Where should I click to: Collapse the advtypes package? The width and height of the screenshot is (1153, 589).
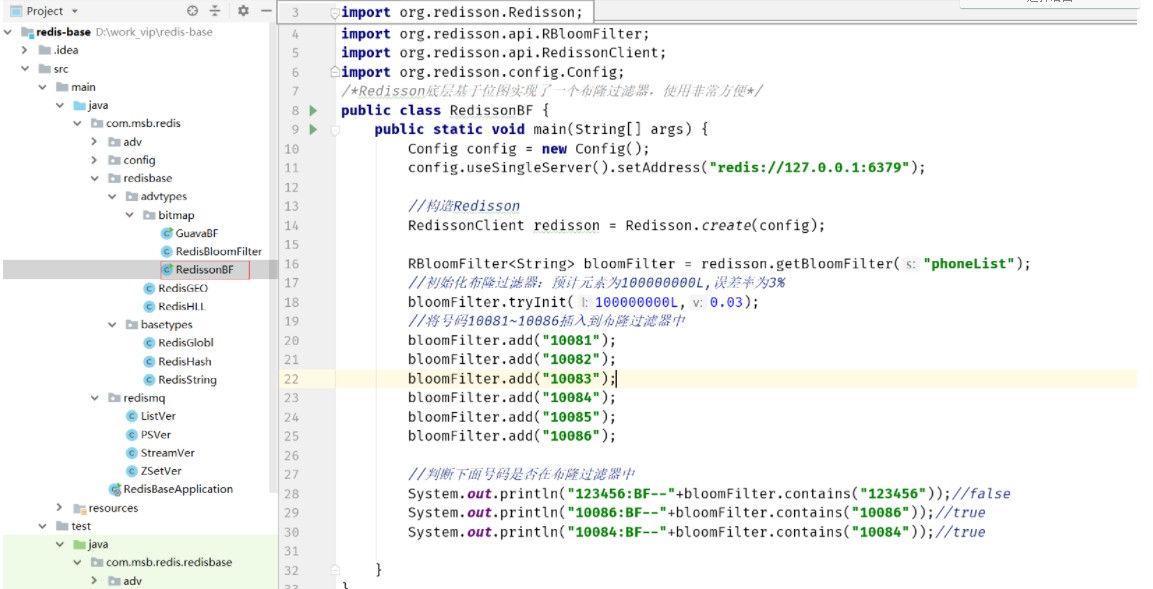point(113,196)
